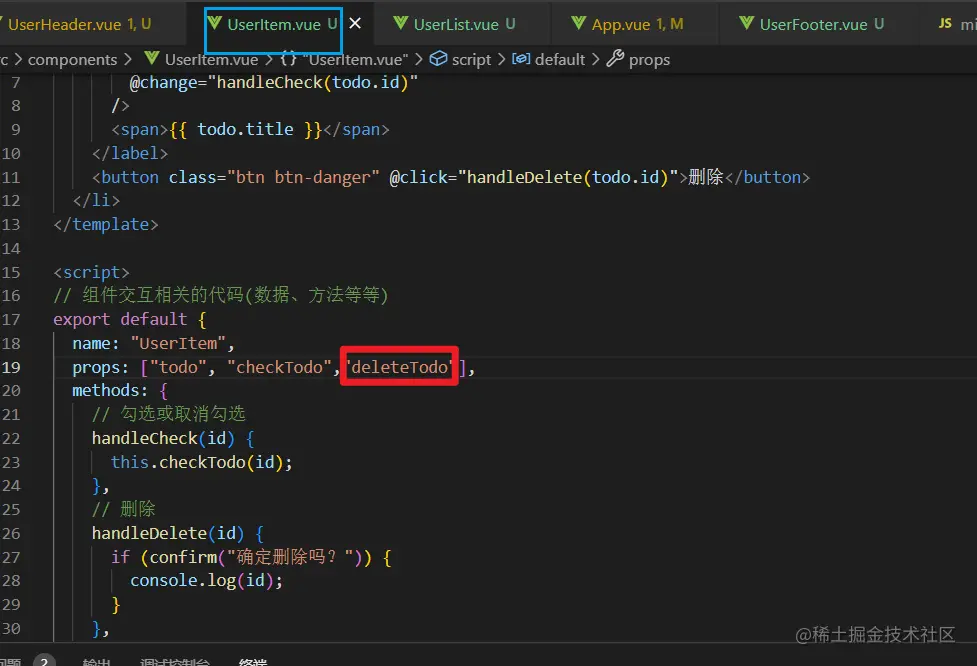The width and height of the screenshot is (977, 666).
Task: Click the 勾选或取消勾选 comment
Action: coord(168,414)
